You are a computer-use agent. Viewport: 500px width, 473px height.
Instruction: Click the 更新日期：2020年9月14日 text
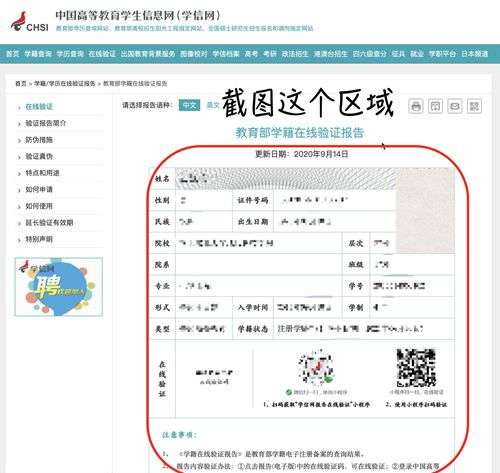tap(301, 154)
